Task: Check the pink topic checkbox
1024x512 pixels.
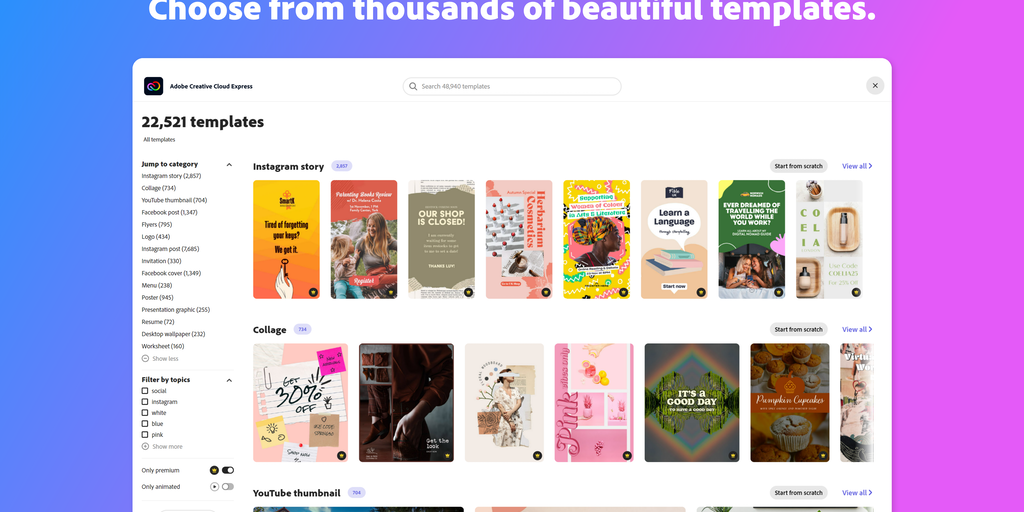Action: point(145,434)
